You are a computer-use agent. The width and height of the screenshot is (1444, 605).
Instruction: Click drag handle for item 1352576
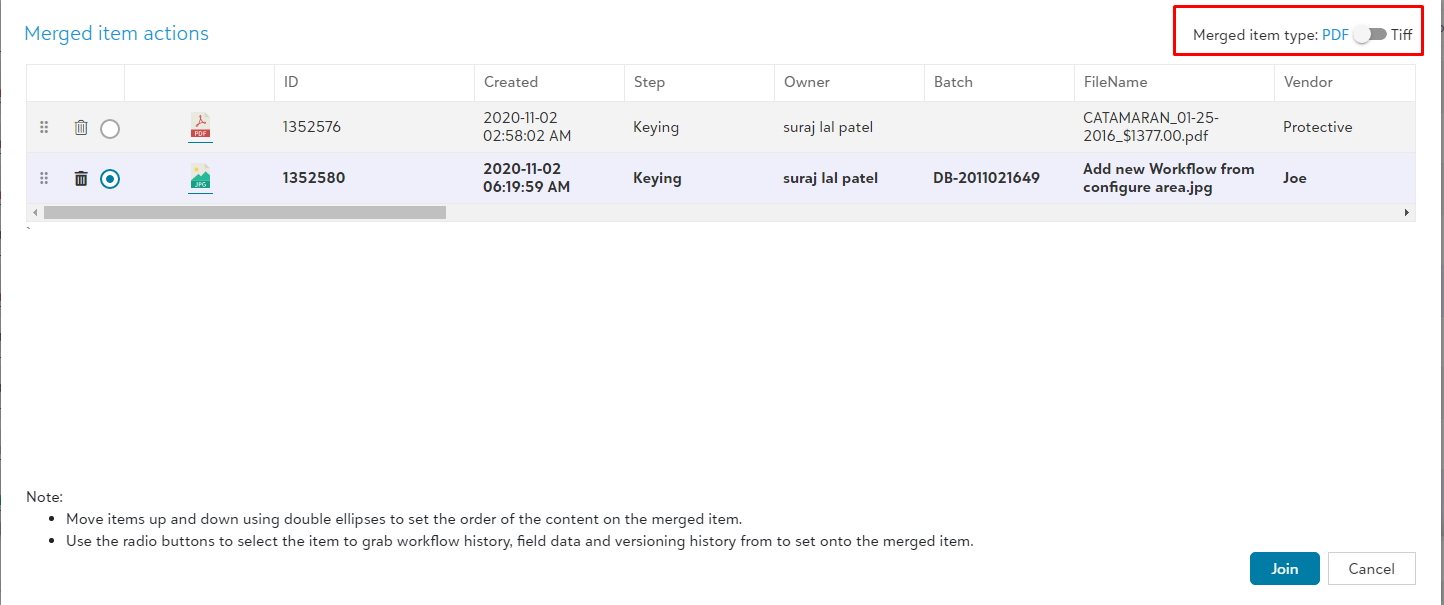(x=44, y=128)
